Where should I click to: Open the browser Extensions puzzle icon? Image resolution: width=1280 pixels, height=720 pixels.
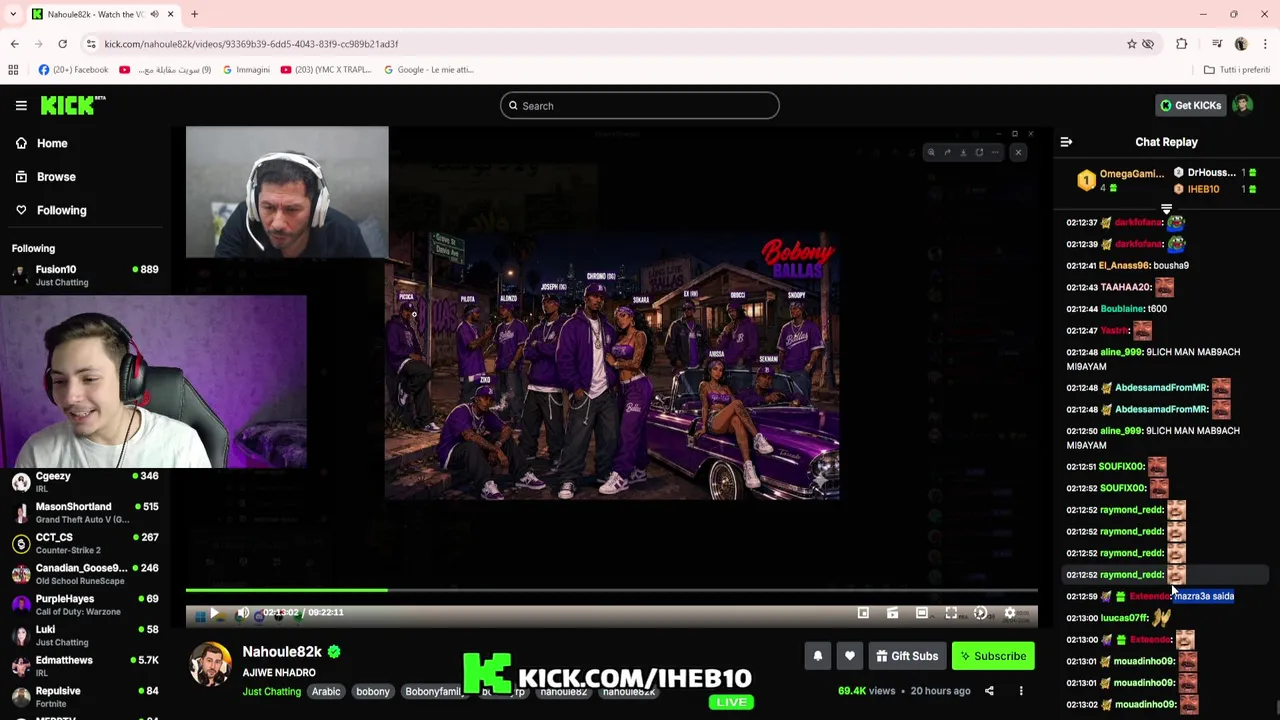point(1181,44)
